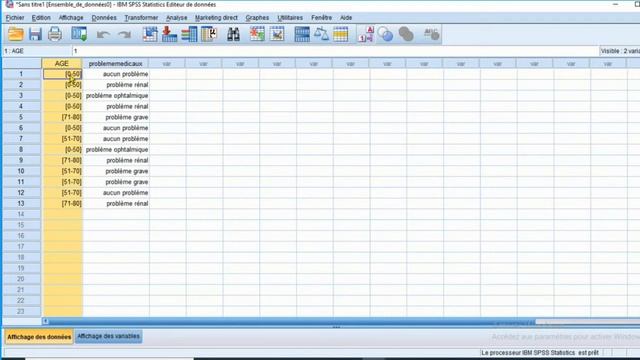The image size is (640, 360).
Task: Insert cases using the toolbar icon
Action: coord(257,34)
